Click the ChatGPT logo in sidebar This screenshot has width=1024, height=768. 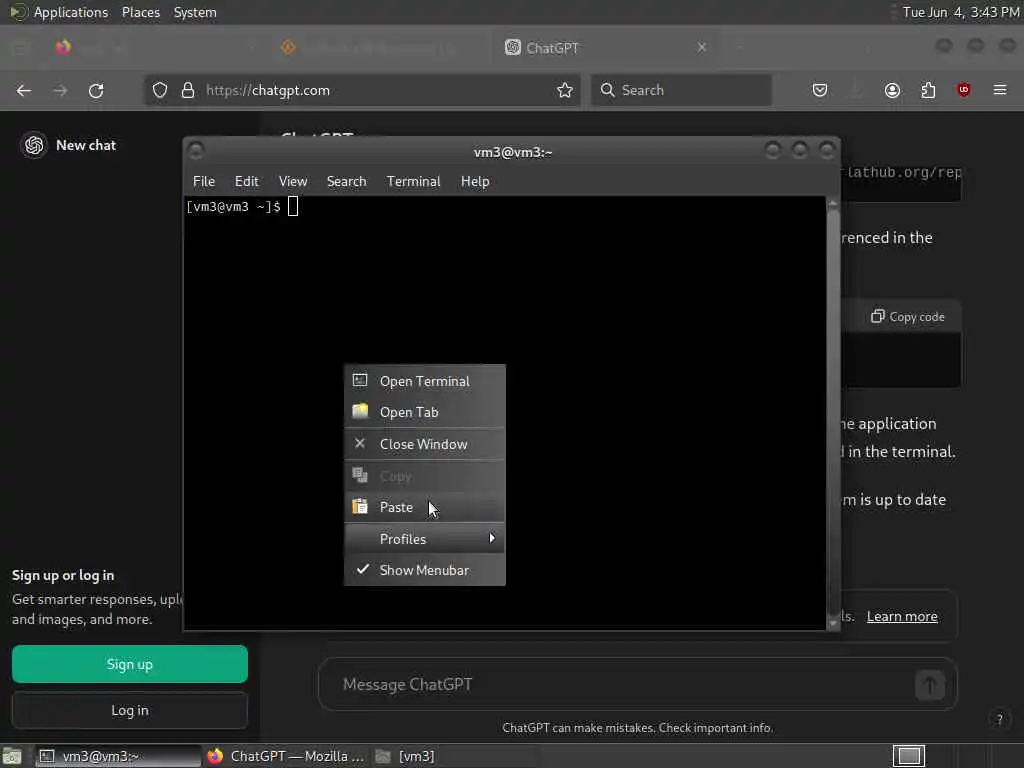click(34, 145)
